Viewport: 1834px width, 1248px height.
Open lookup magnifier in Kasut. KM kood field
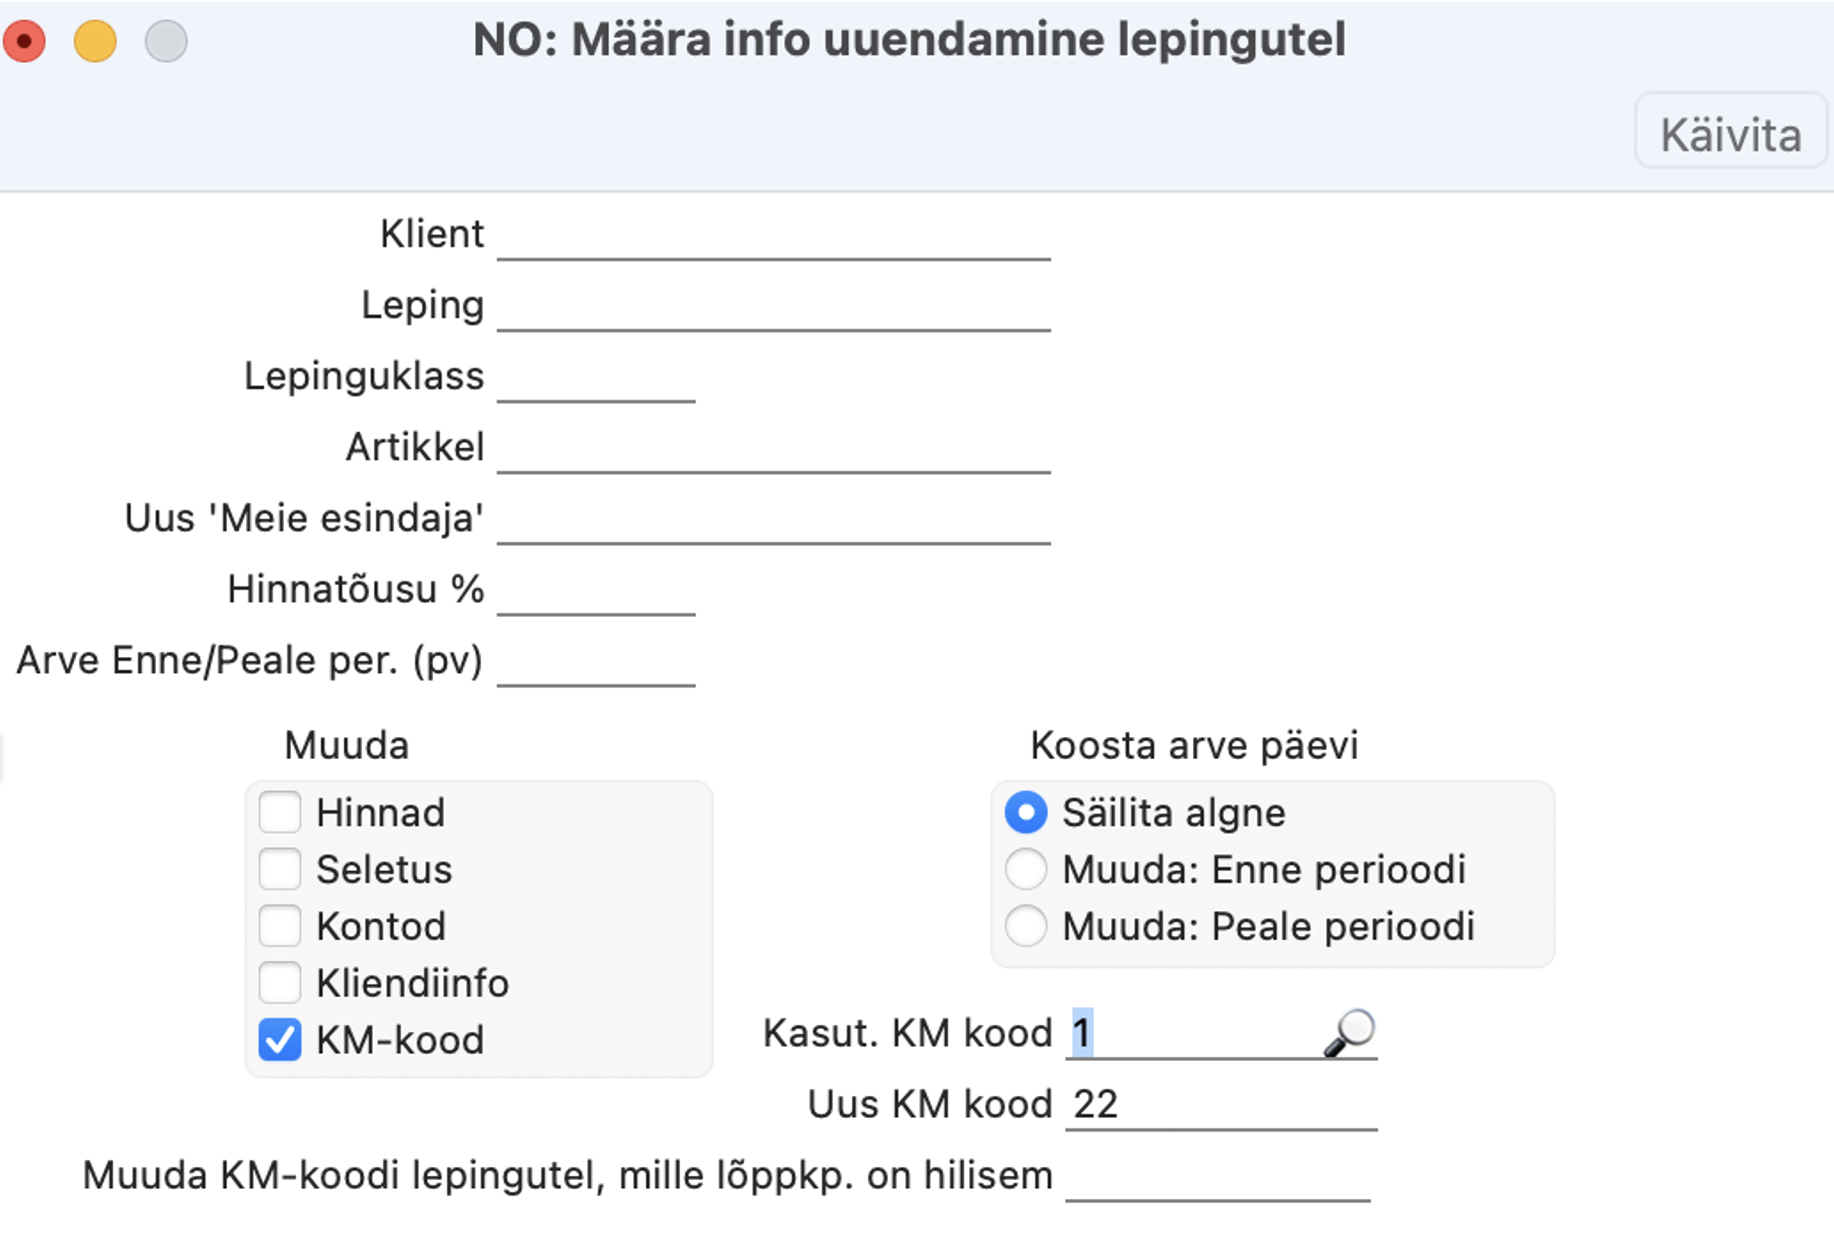[1349, 1033]
